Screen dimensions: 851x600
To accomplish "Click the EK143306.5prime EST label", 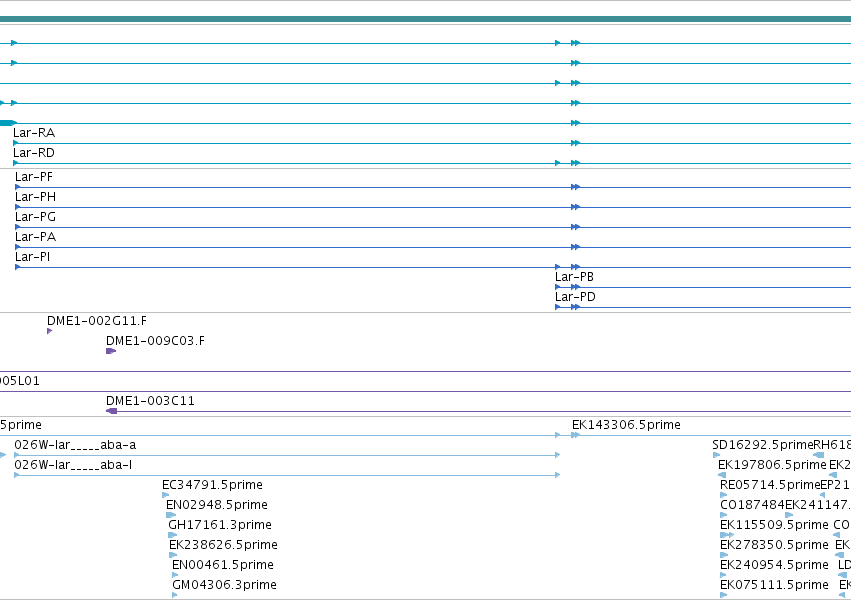I will pos(626,425).
